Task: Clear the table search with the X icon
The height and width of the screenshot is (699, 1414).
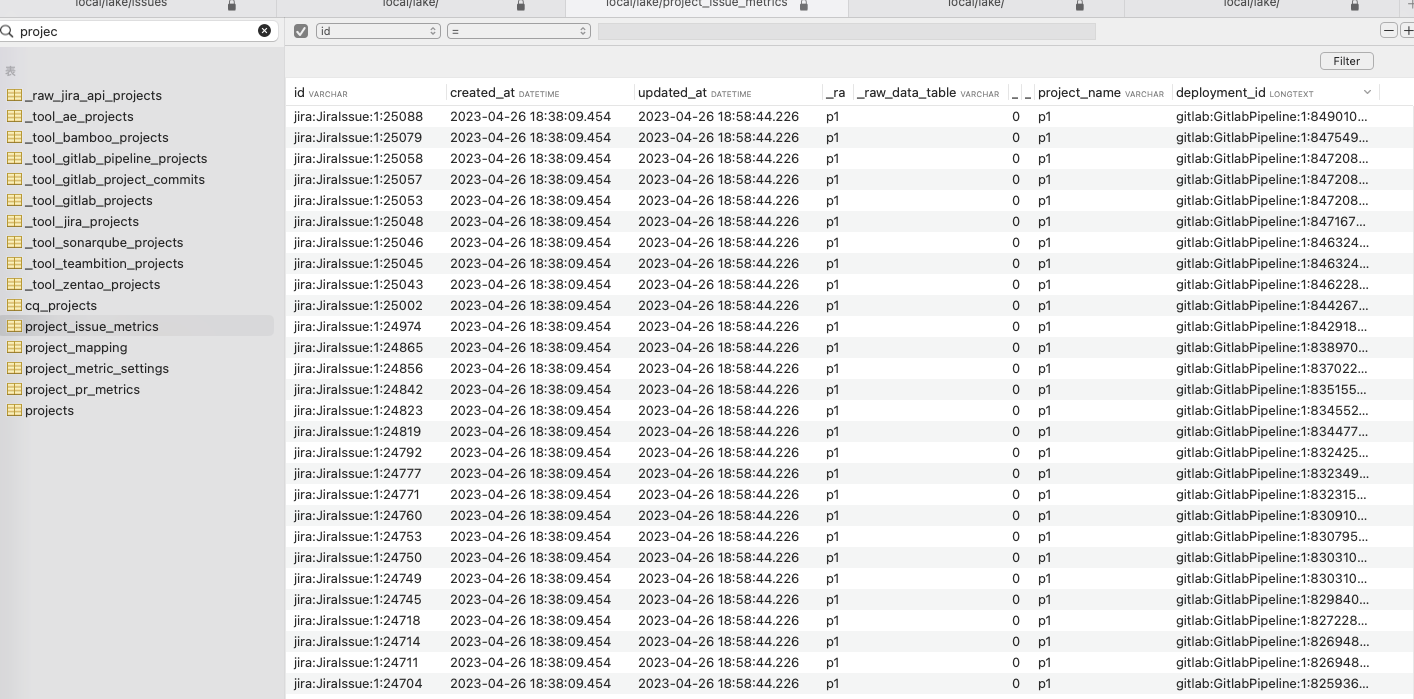Action: 264,31
